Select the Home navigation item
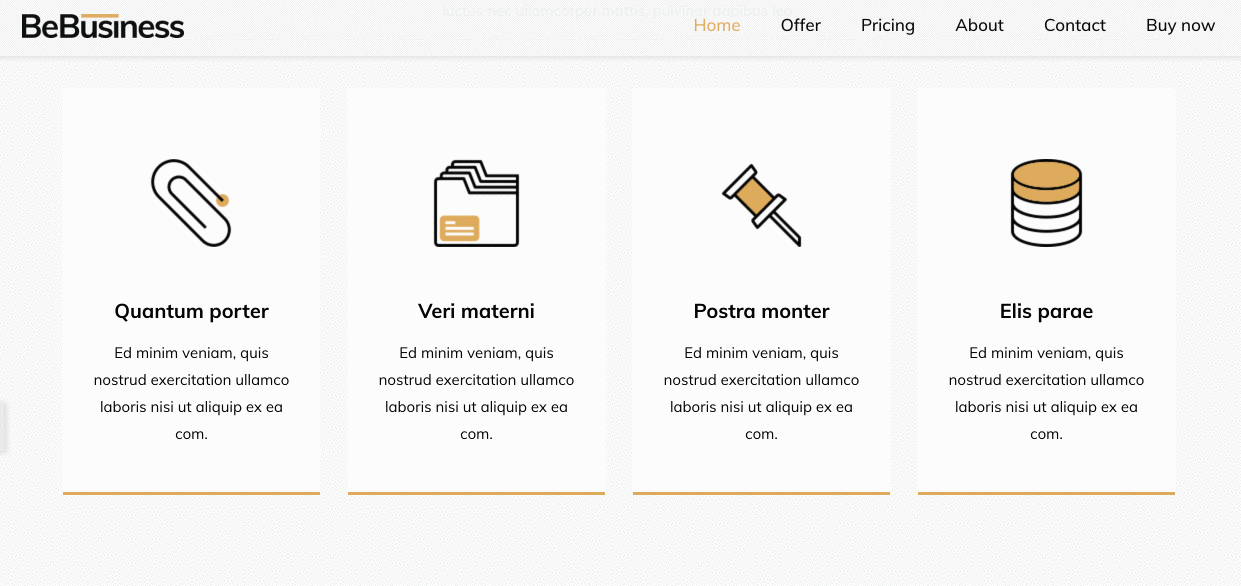The height and width of the screenshot is (586, 1241). [x=717, y=25]
